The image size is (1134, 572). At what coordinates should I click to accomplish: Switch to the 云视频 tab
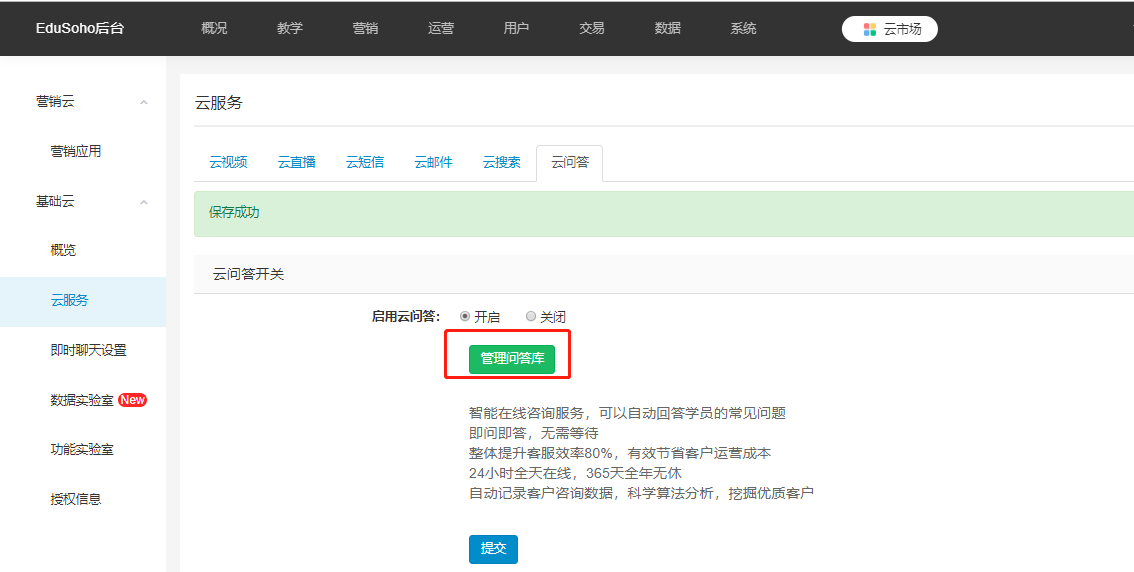click(x=228, y=162)
